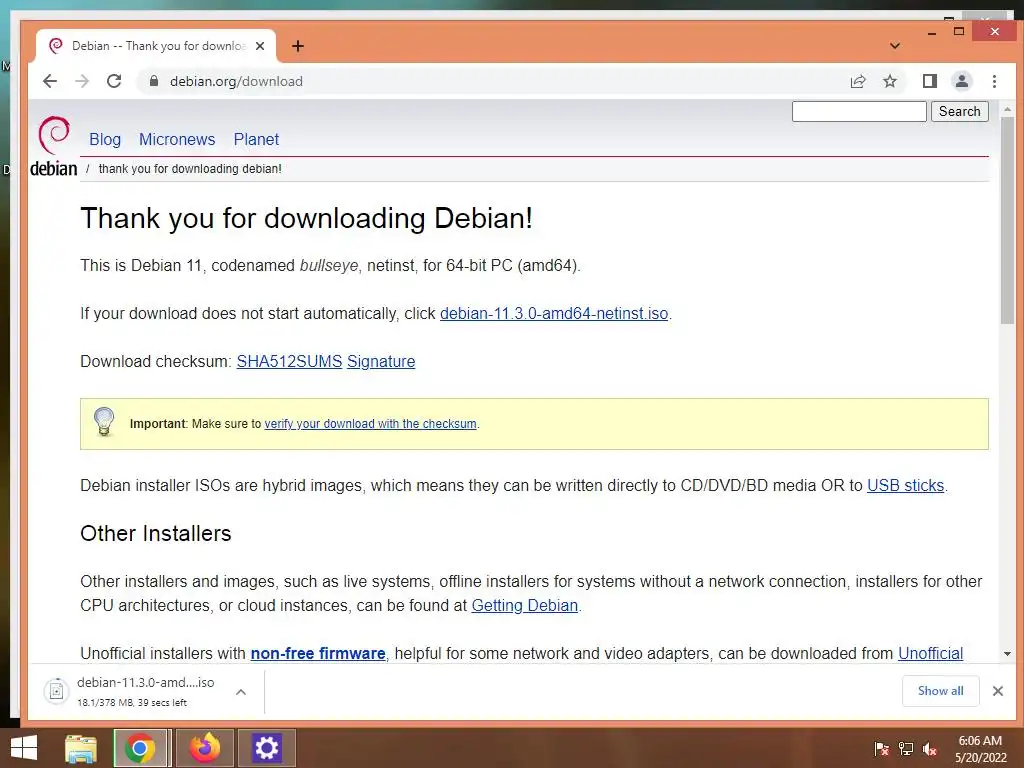Open Chrome's three-dot menu
The width and height of the screenshot is (1024, 768).
(994, 81)
